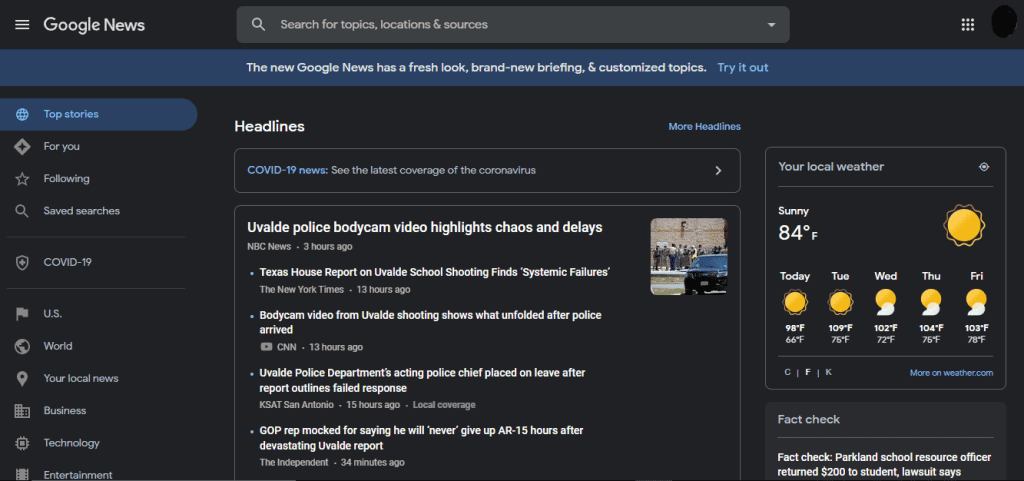The width and height of the screenshot is (1024, 481).
Task: Open the acting police chief leave article
Action: (422, 380)
